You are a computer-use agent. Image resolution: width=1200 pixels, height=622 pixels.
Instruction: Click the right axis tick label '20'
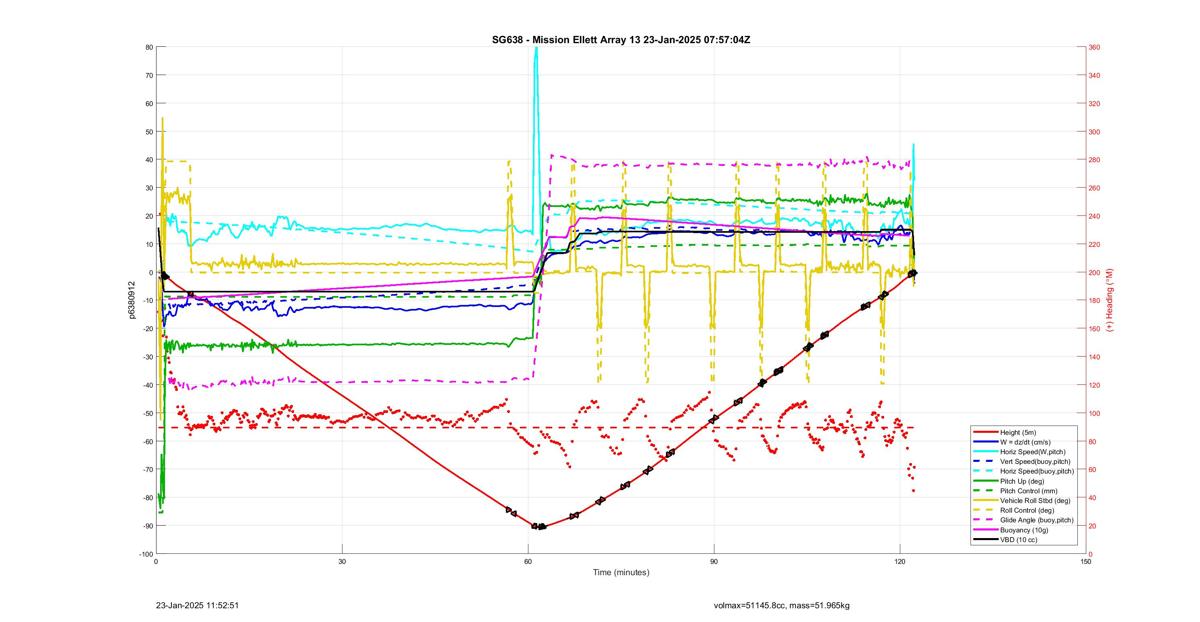[1093, 526]
